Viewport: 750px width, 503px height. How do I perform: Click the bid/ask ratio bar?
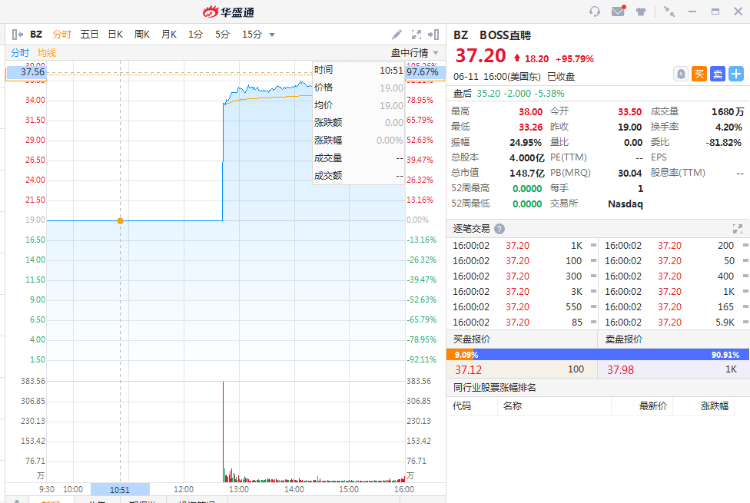click(598, 355)
